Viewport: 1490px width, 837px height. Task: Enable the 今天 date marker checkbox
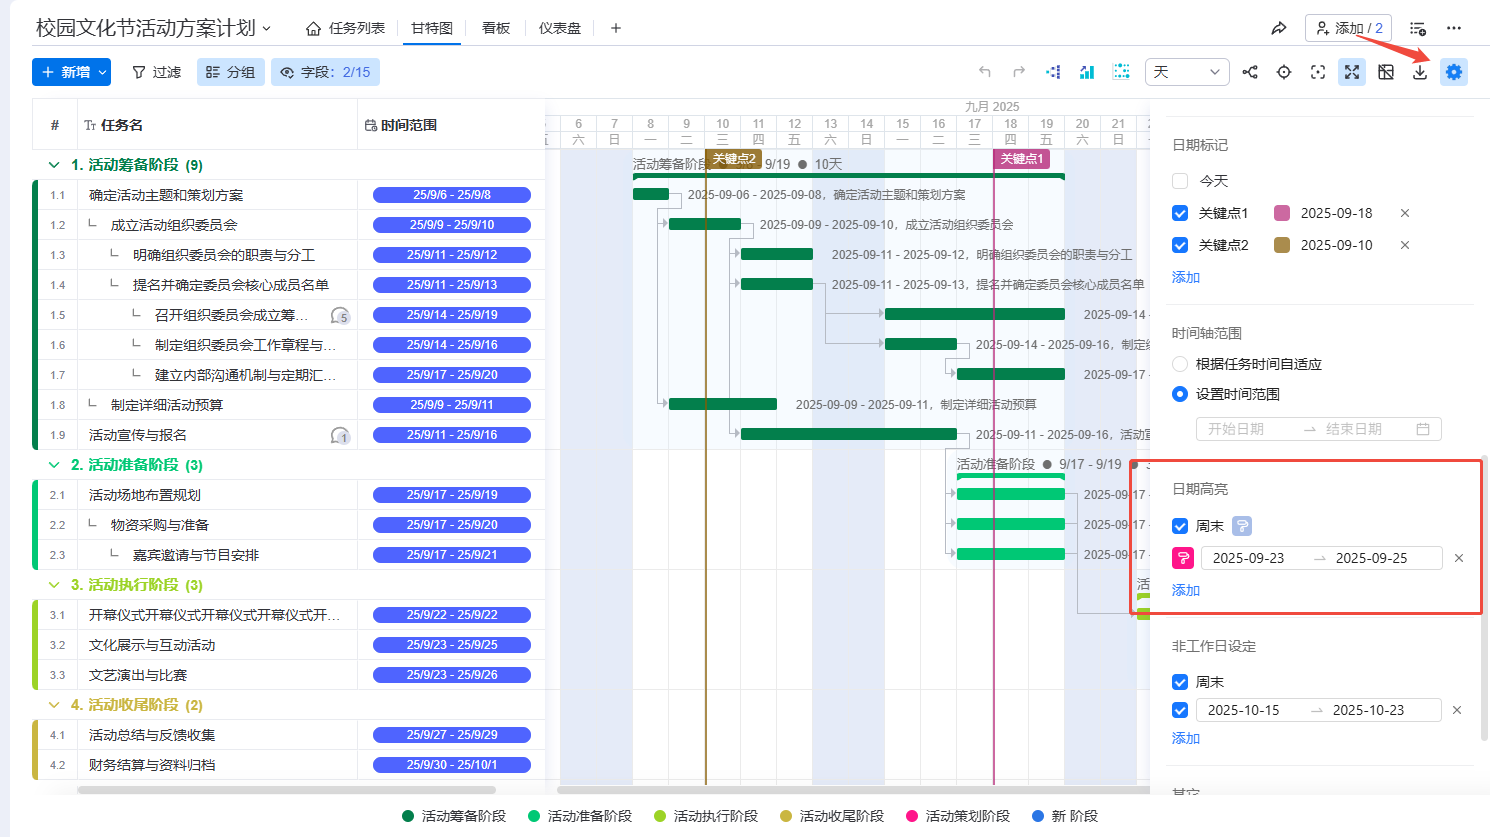coord(1180,181)
